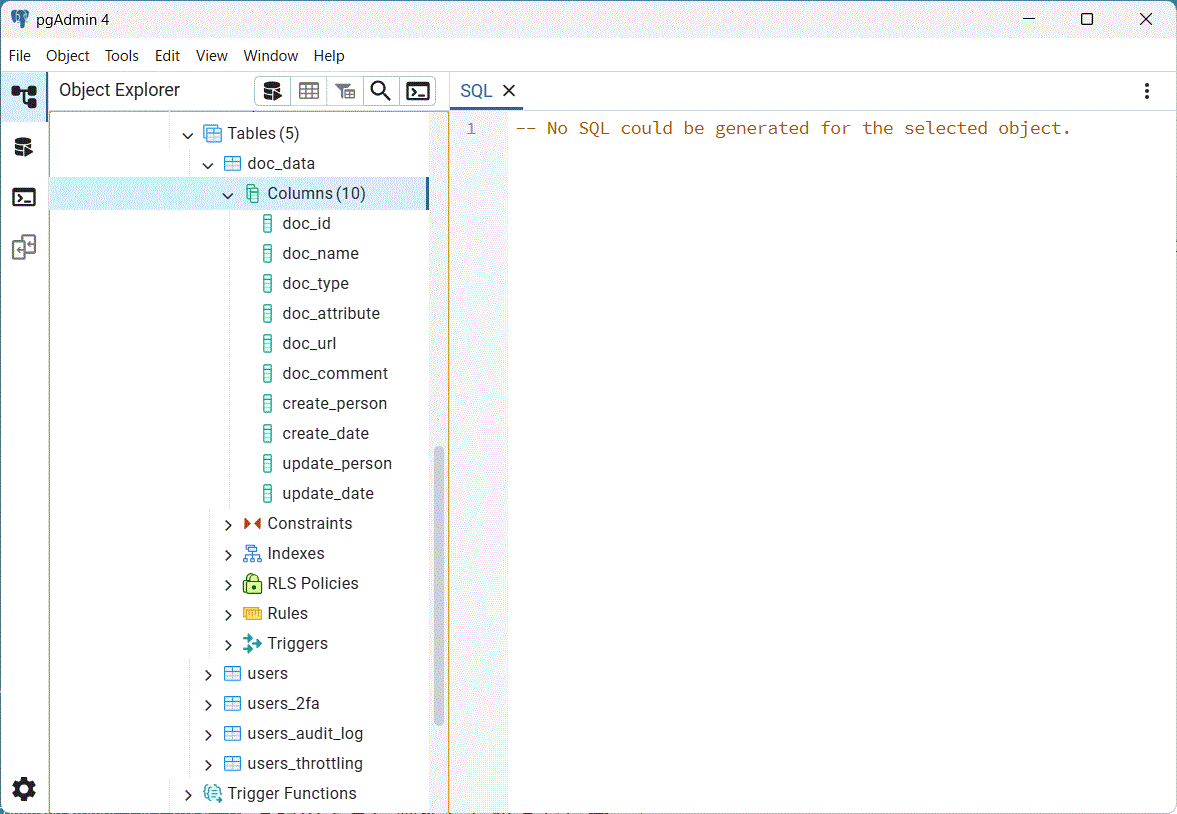Click the Object Explorer vertical scrollbar
The width and height of the screenshot is (1177, 814).
[438, 585]
